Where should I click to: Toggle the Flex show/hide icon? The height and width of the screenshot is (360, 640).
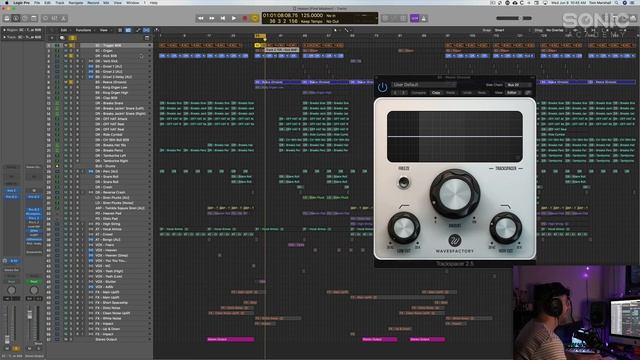146,30
